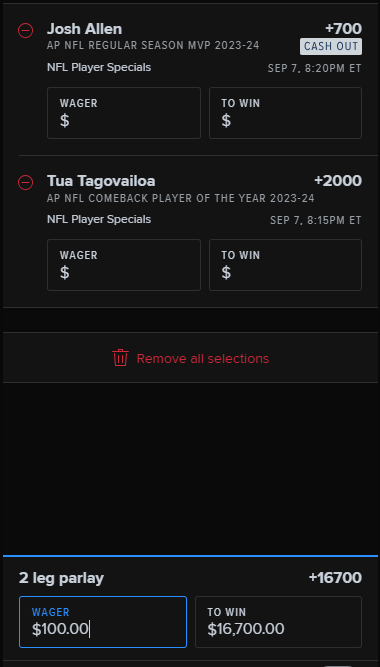
Task: Focus the Tua Tagovailoa Wager field
Action: (124, 265)
